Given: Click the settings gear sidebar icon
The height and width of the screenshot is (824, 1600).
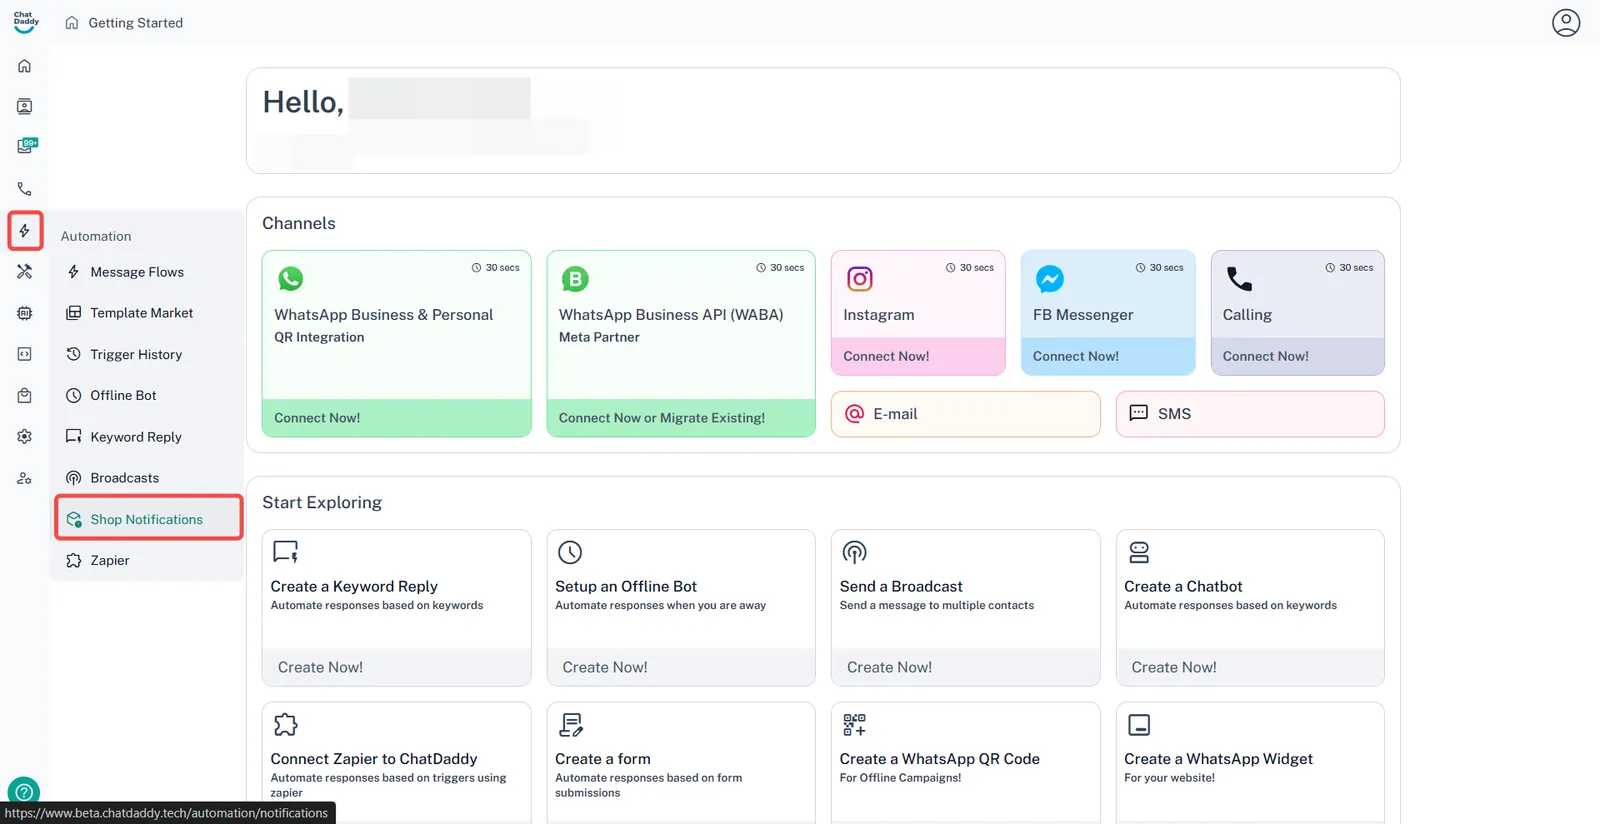Looking at the screenshot, I should (x=25, y=437).
